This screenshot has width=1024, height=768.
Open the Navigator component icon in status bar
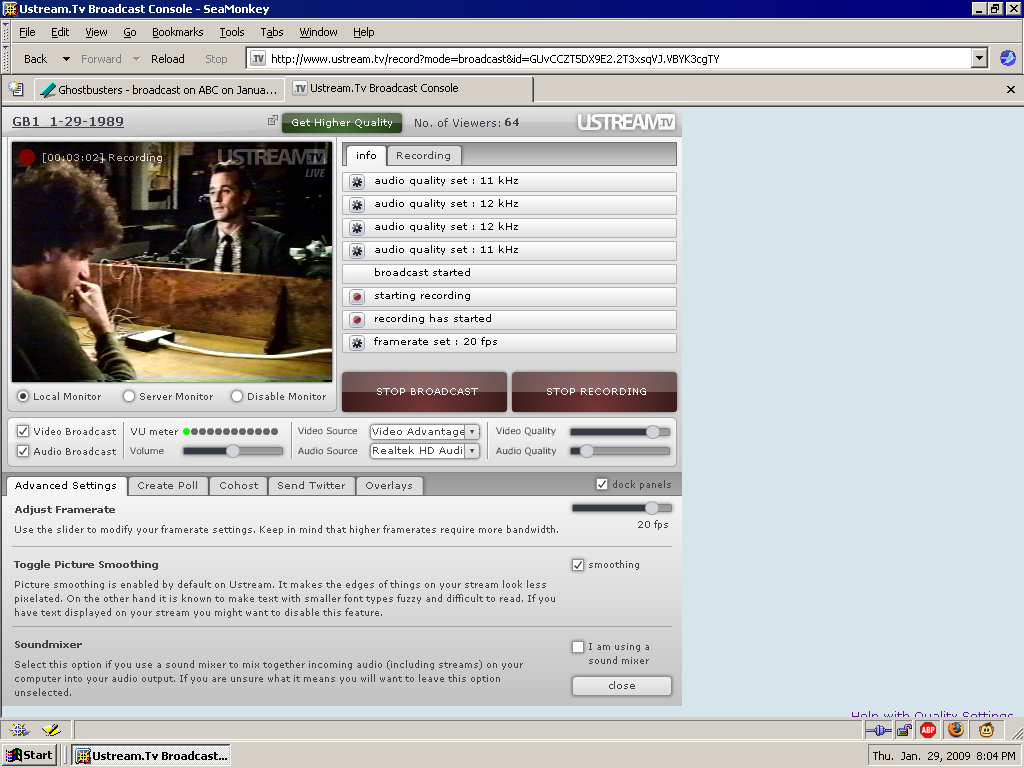pyautogui.click(x=20, y=730)
